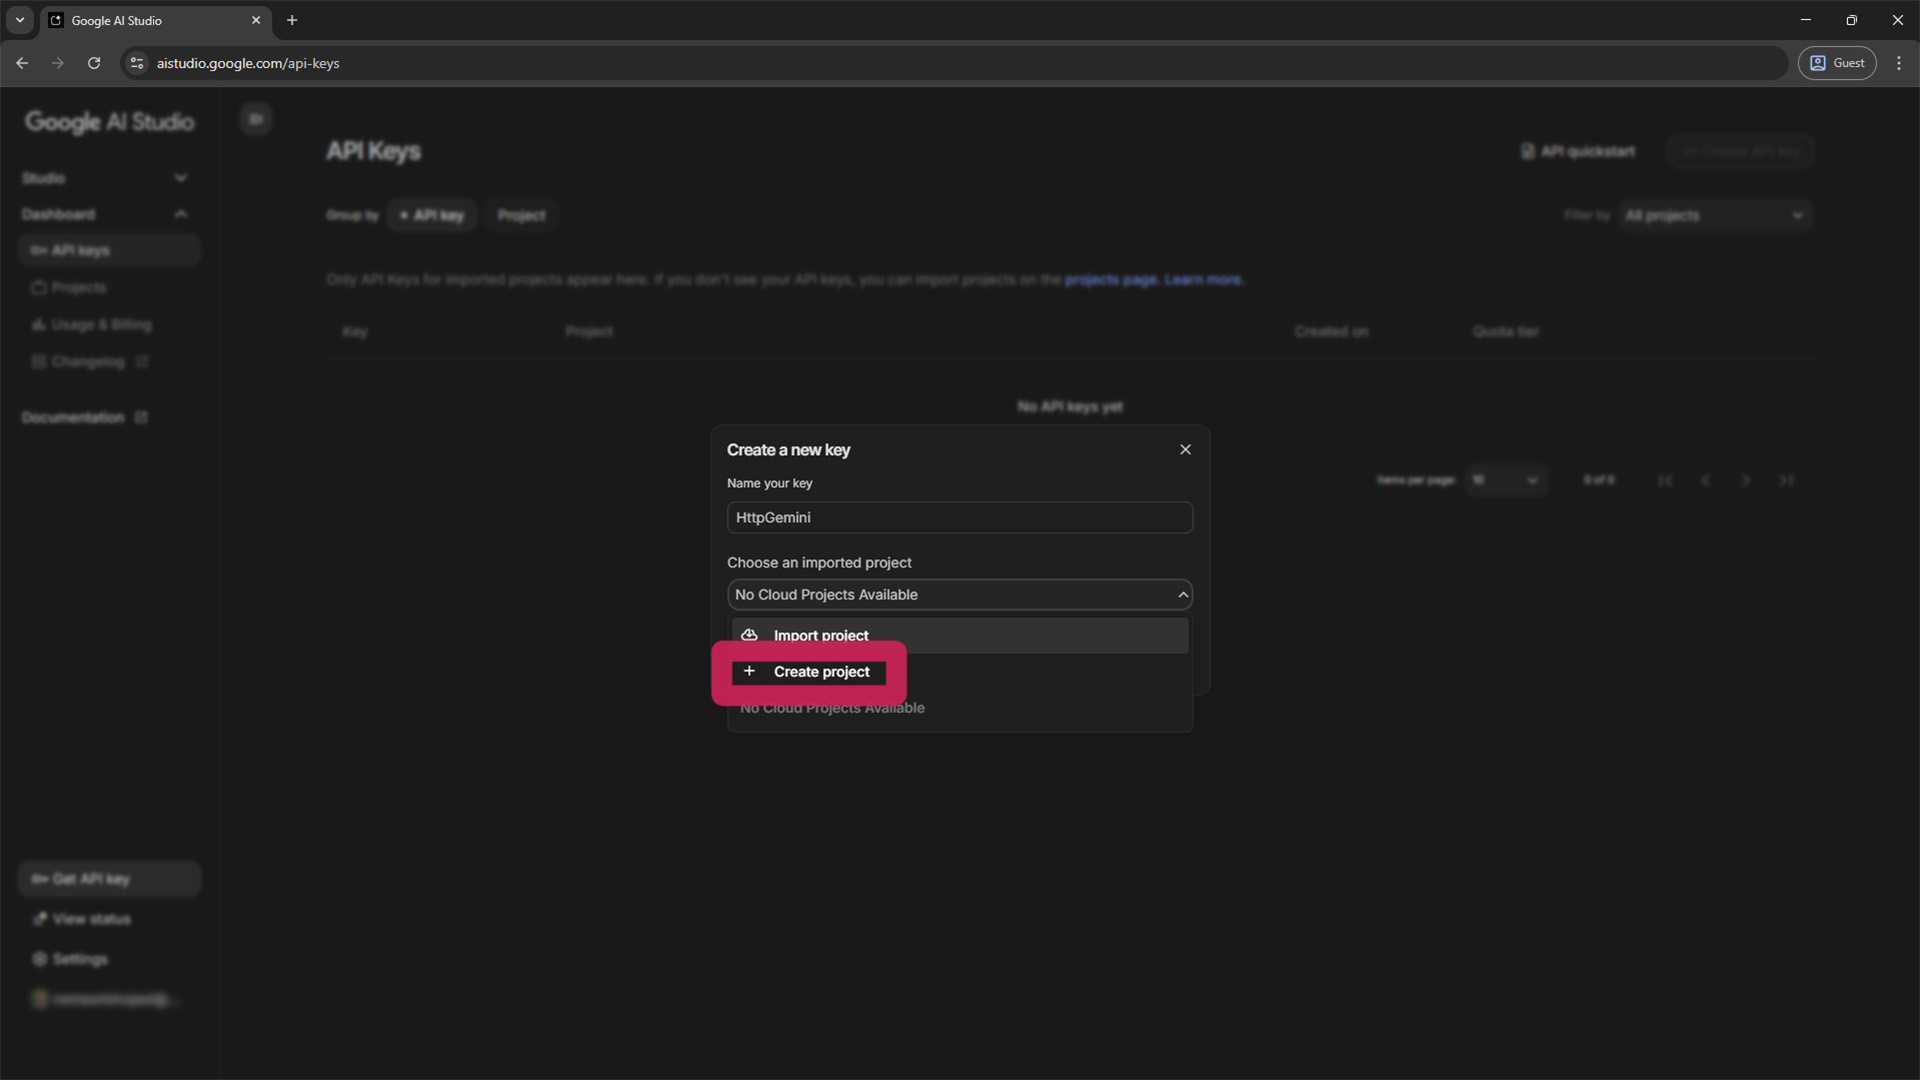Go to first page pagination icon
This screenshot has width=1920, height=1080.
(1665, 480)
